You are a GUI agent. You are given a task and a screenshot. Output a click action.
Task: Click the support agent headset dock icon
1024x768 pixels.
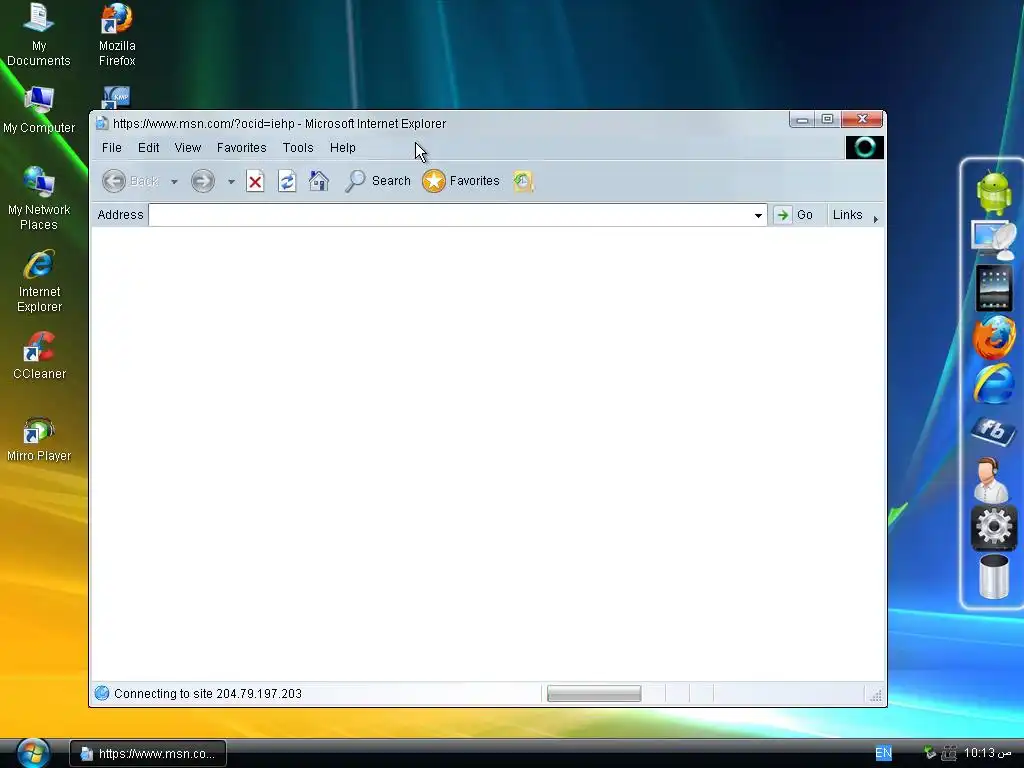coord(991,480)
